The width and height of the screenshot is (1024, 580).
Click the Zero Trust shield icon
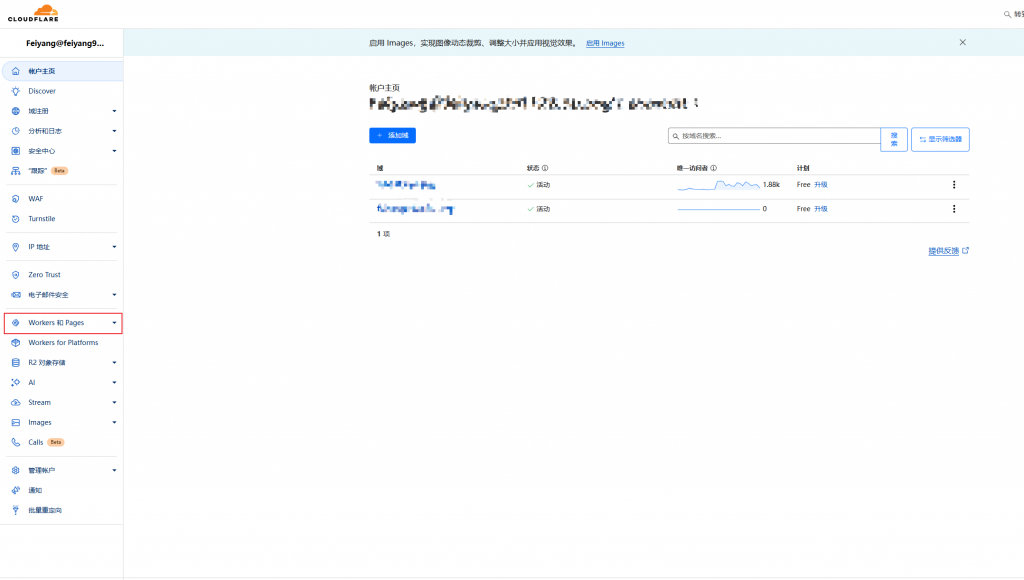[16, 275]
